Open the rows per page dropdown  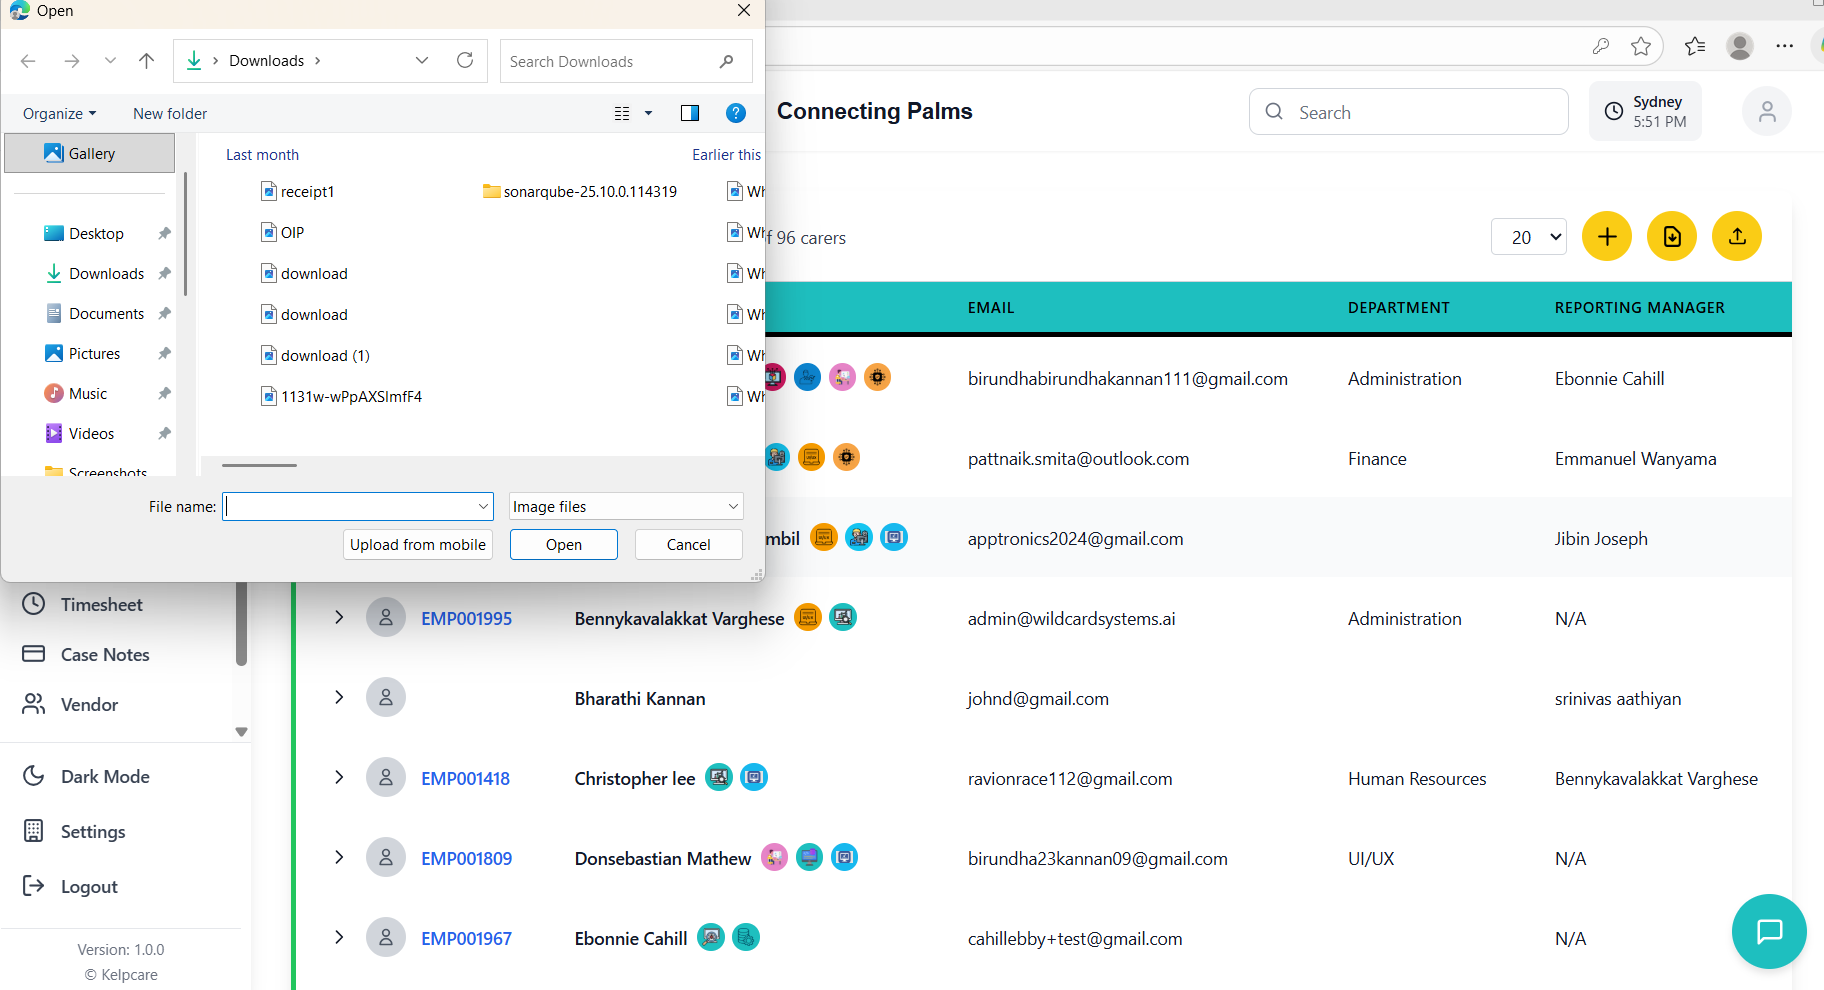(1528, 237)
